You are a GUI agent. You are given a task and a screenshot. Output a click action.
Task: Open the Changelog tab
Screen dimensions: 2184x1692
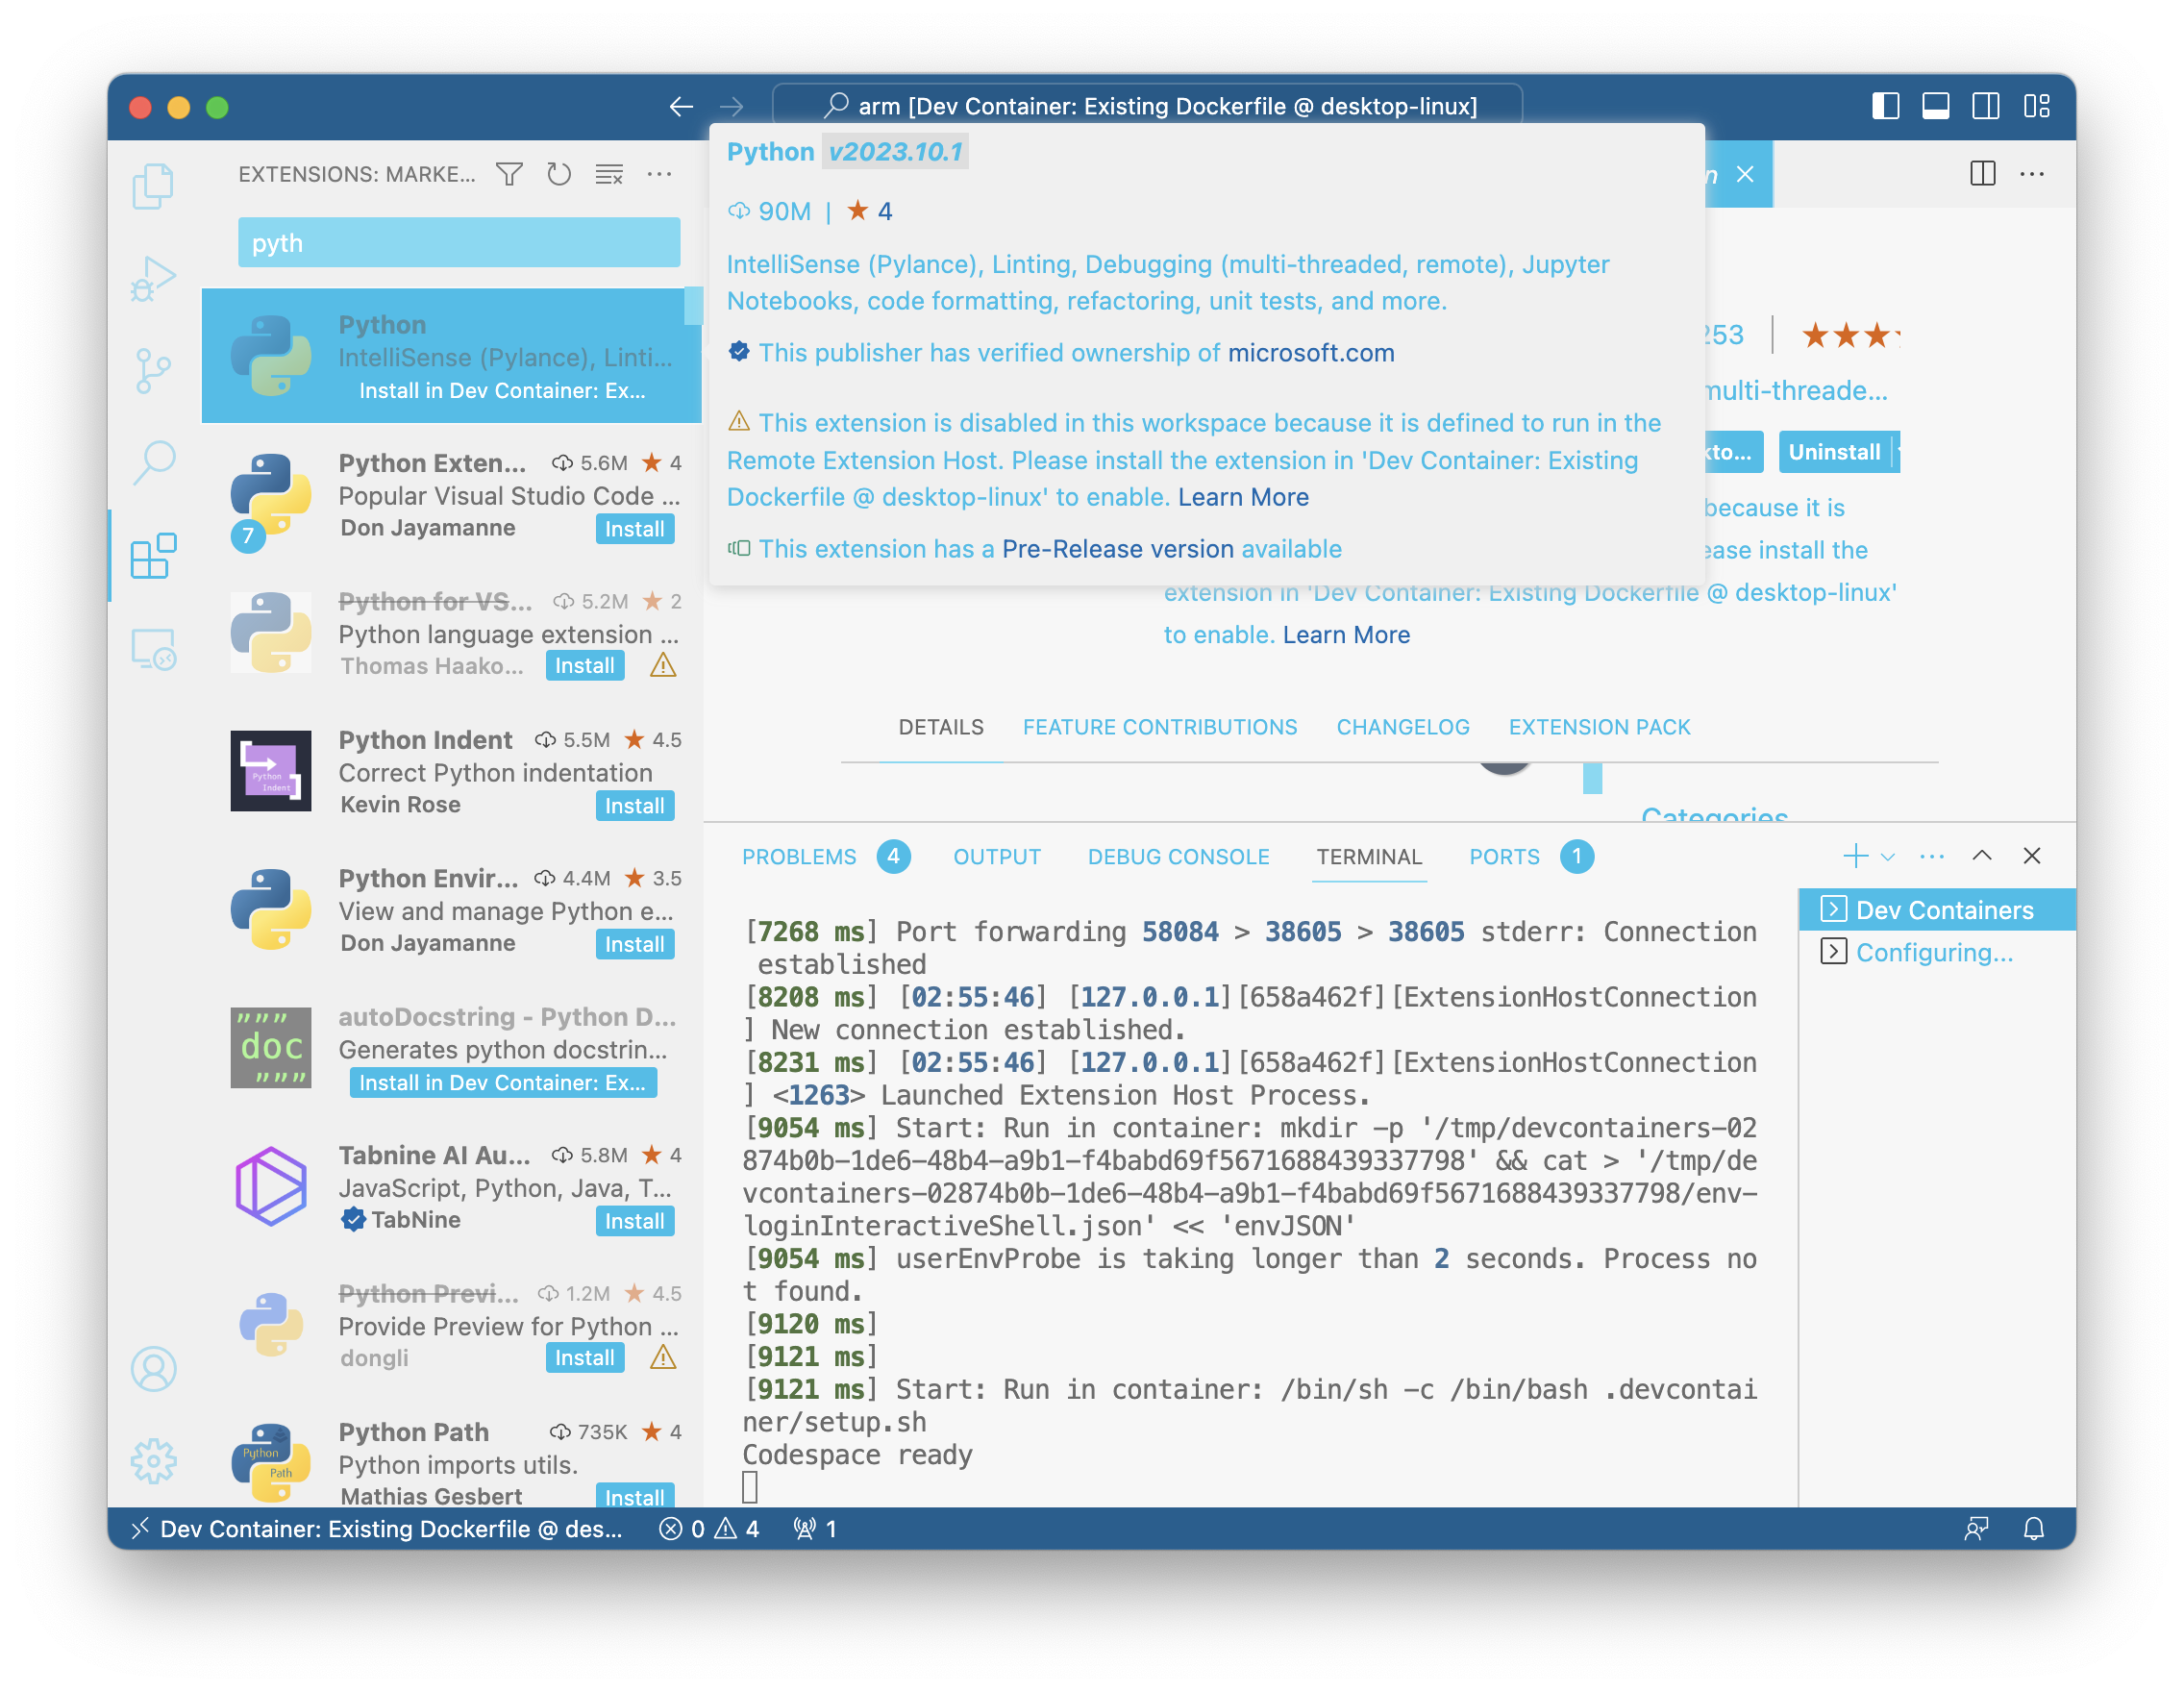(x=1402, y=727)
